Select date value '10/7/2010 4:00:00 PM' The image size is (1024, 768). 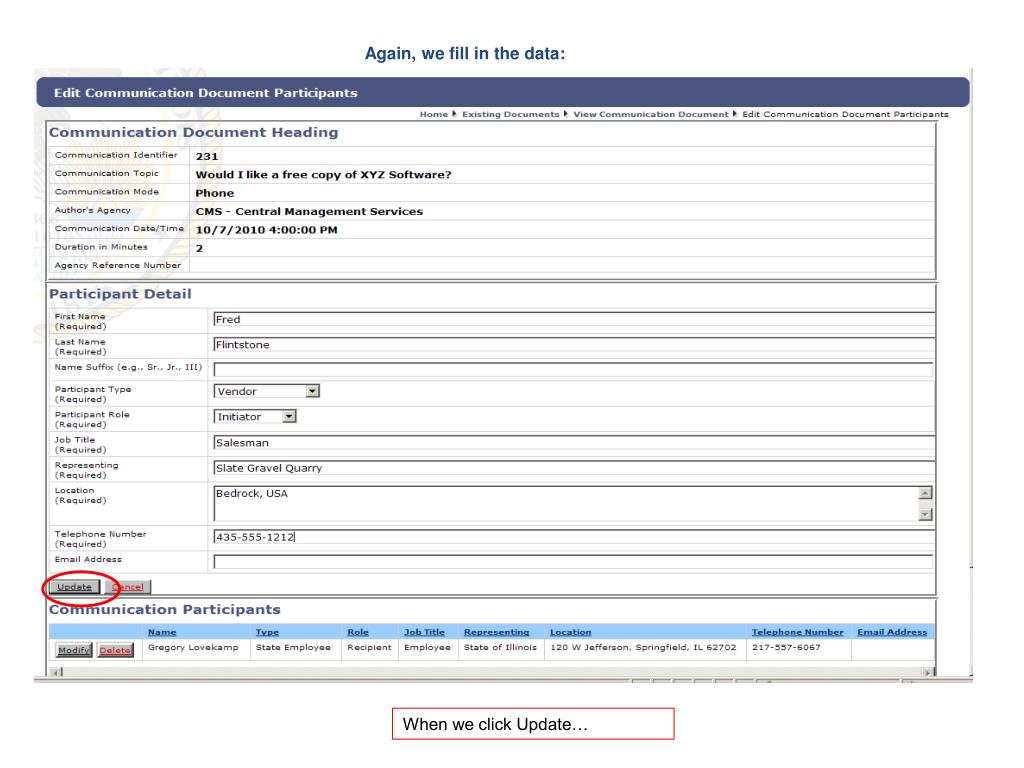click(x=266, y=230)
